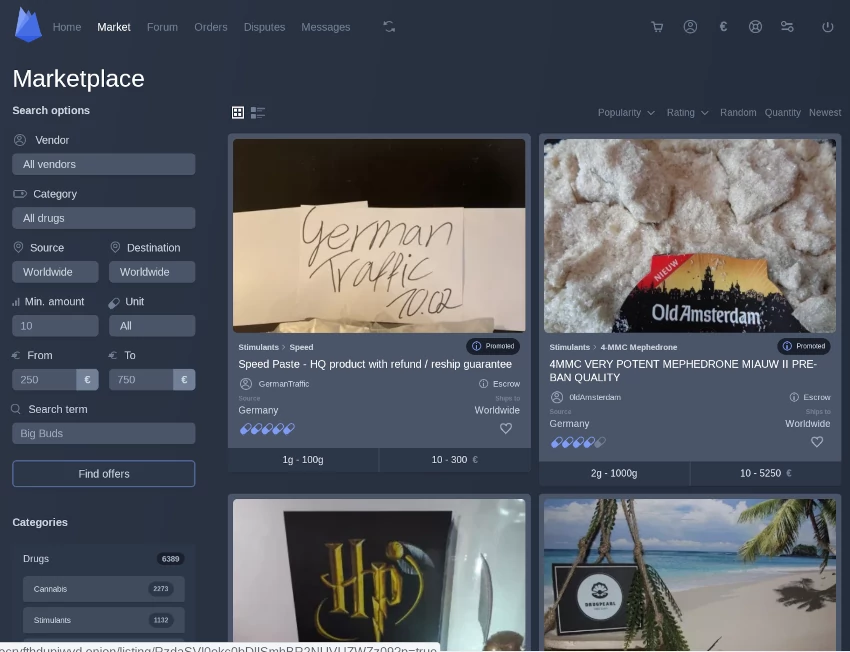Click the refresh arrows icon in navbar
This screenshot has width=850, height=652.
pos(389,27)
